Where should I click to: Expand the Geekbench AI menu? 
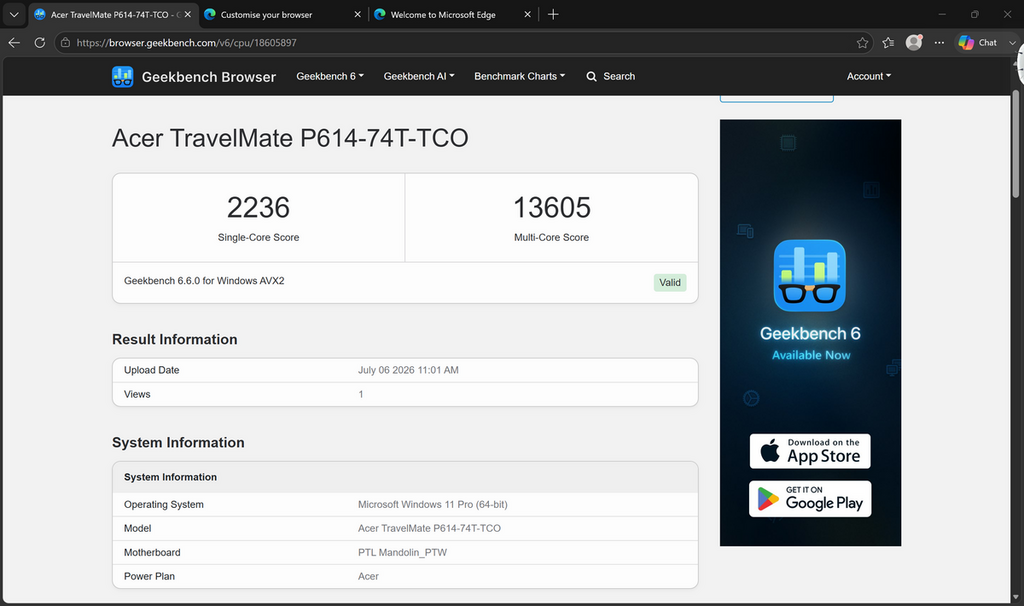419,76
